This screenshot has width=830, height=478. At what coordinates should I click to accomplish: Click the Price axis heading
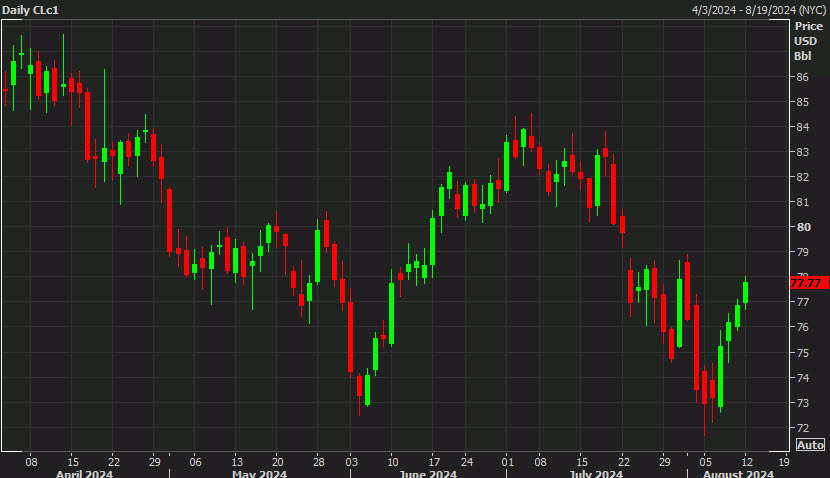point(808,26)
